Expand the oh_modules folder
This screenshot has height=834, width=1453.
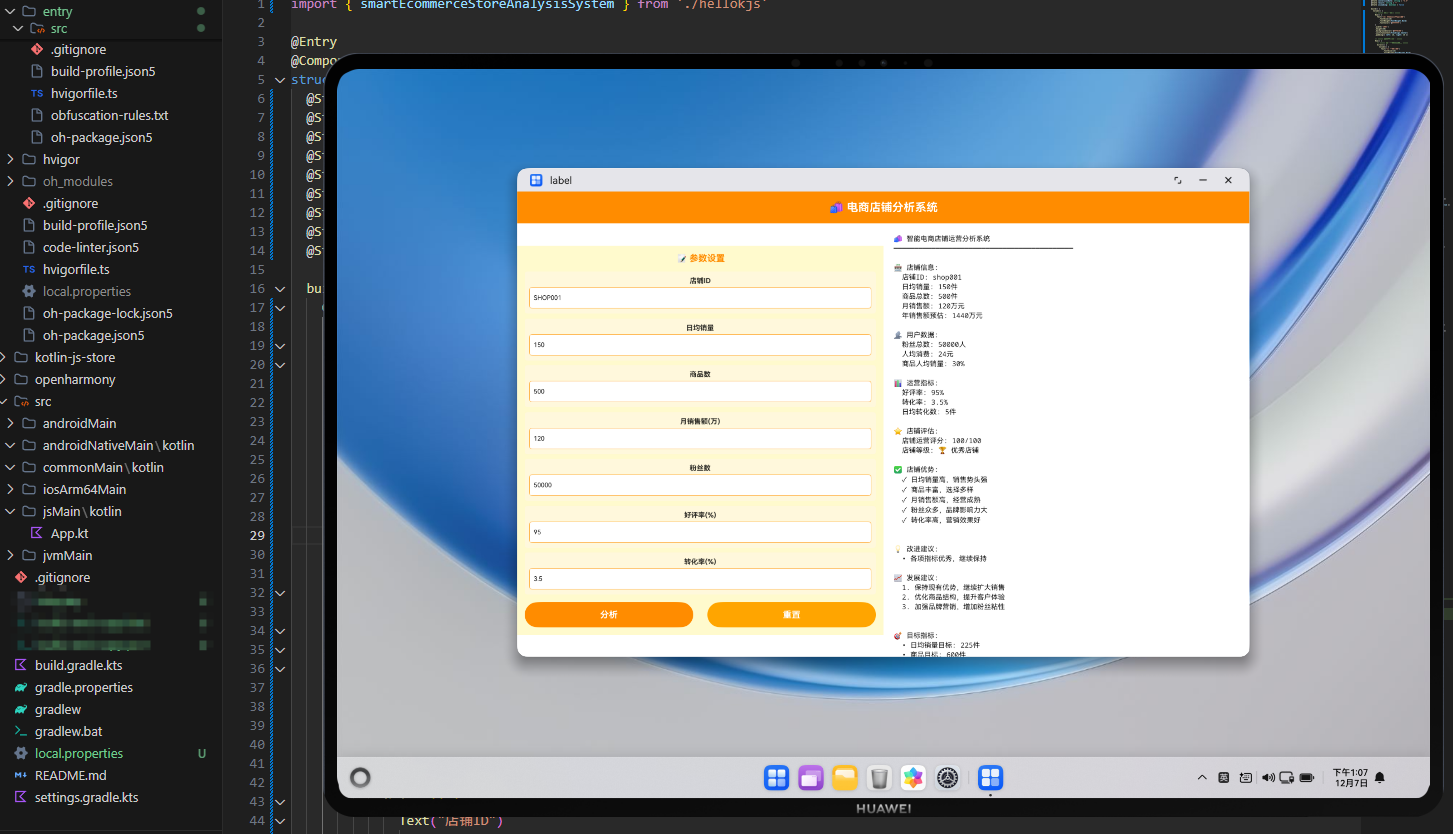(x=11, y=181)
